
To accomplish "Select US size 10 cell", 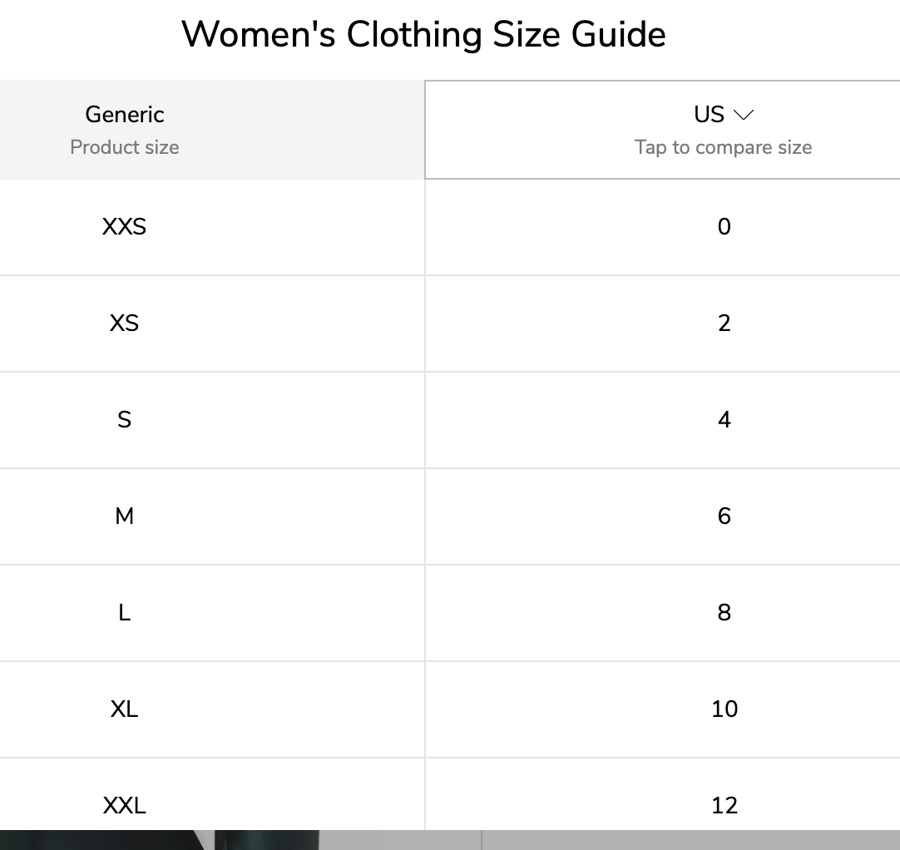I will 724,709.
